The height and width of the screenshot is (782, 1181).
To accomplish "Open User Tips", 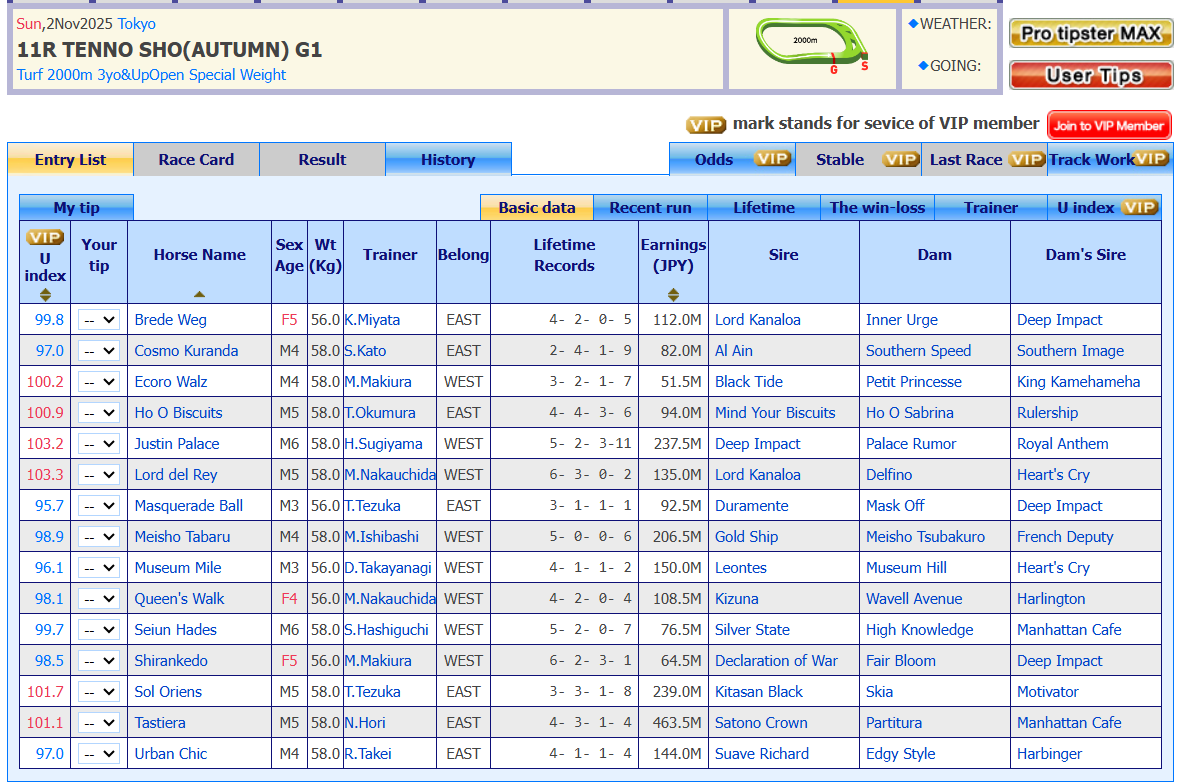I will pyautogui.click(x=1091, y=75).
